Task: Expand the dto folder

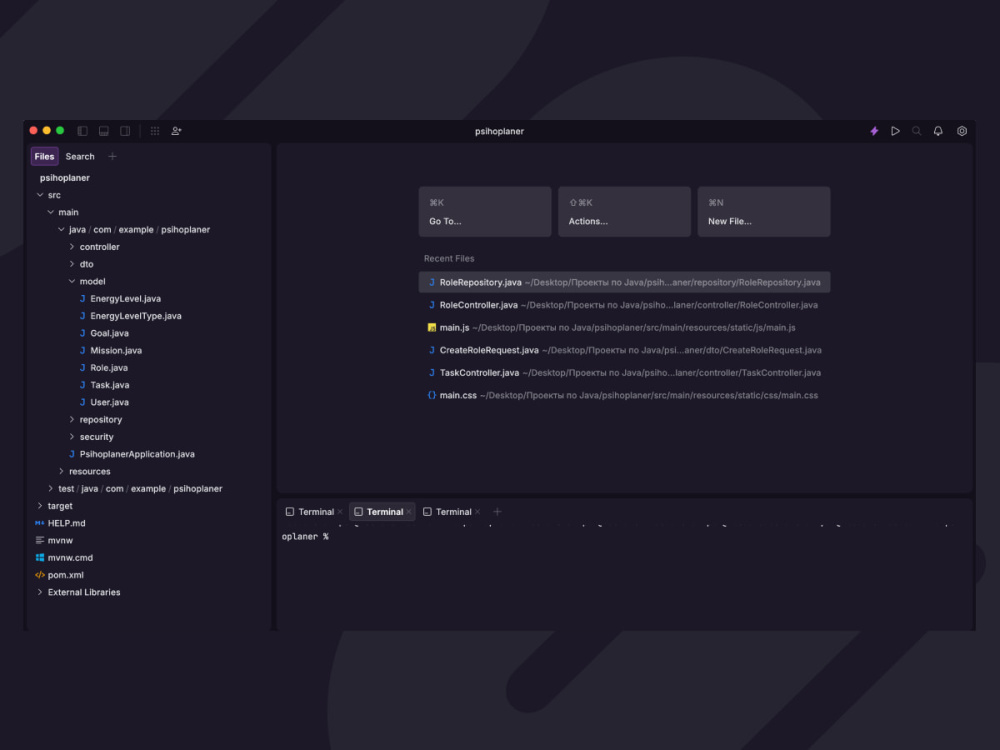Action: tap(72, 263)
